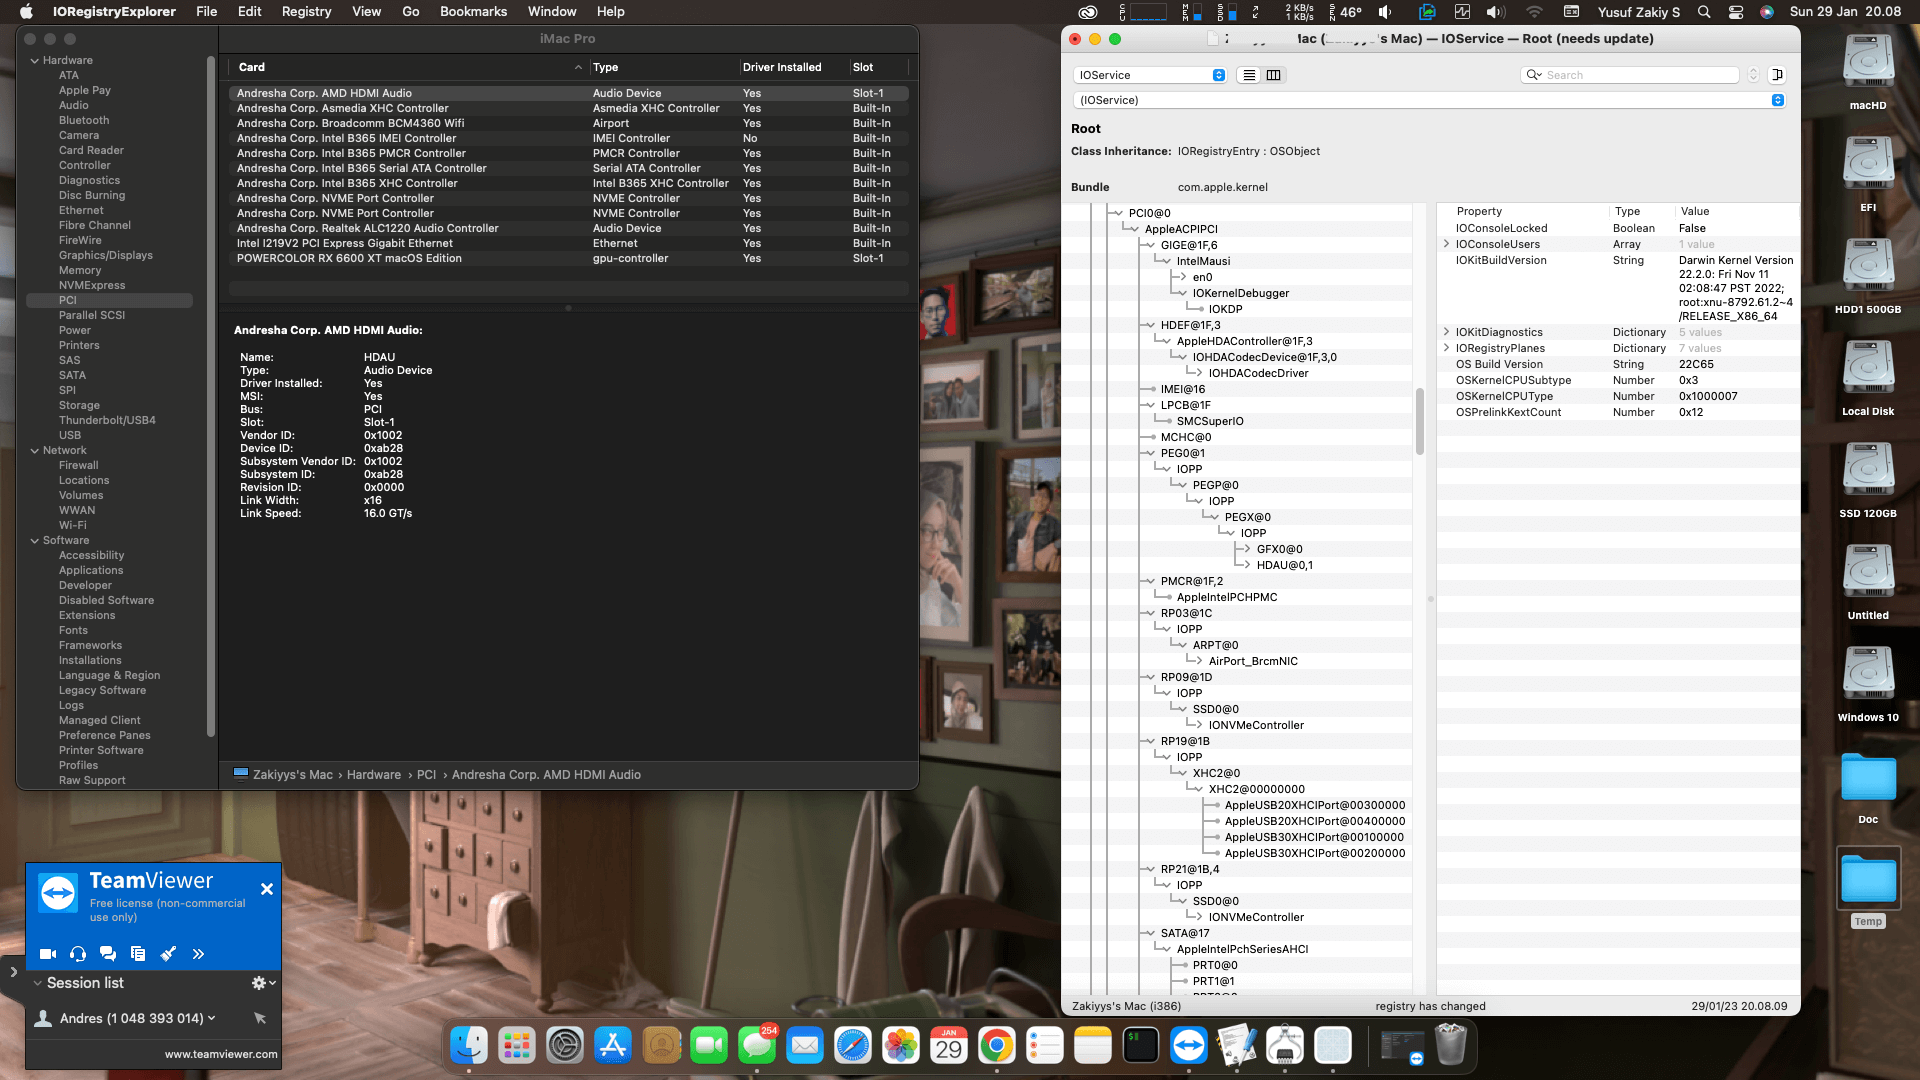
Task: Open Spotlight search in menu bar
Action: click(x=1704, y=12)
